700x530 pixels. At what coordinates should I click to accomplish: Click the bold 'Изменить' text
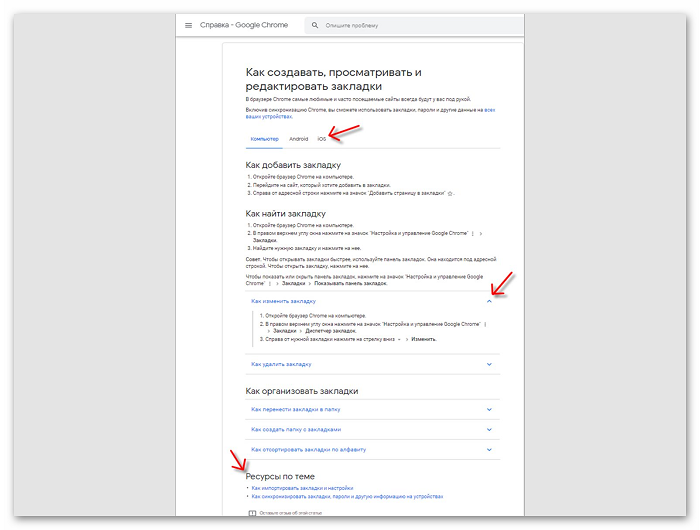click(423, 339)
